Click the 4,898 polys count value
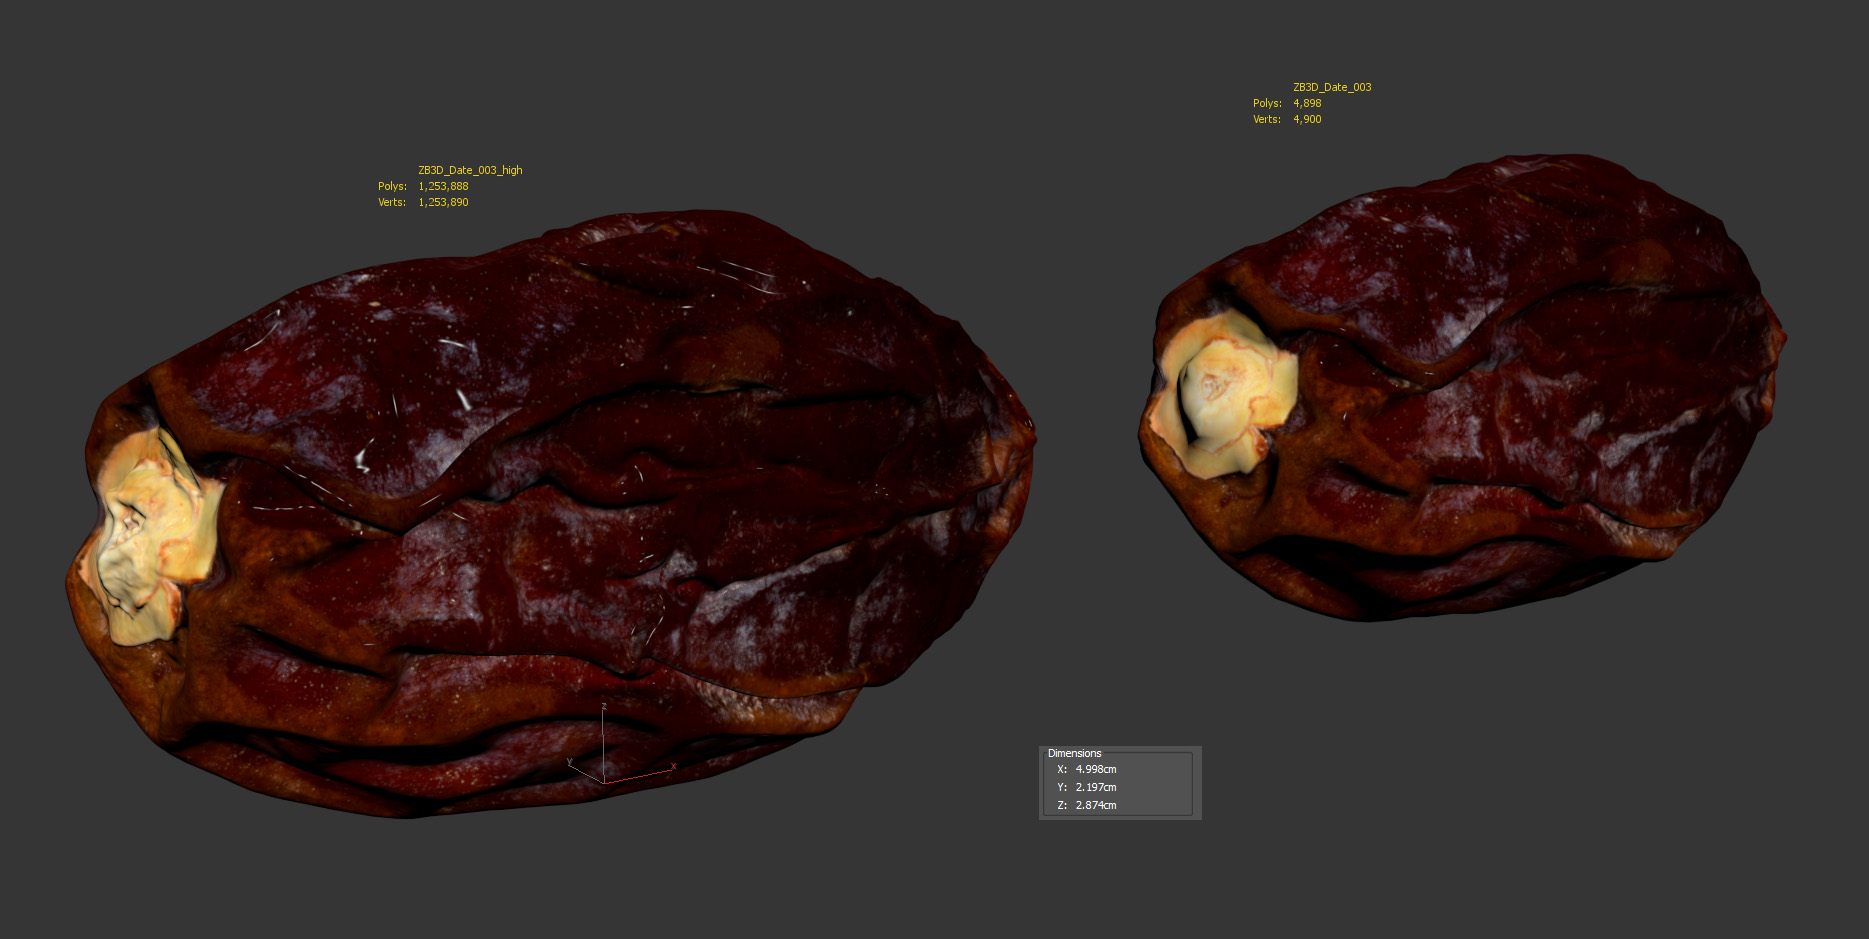The height and width of the screenshot is (939, 1869). [1307, 103]
